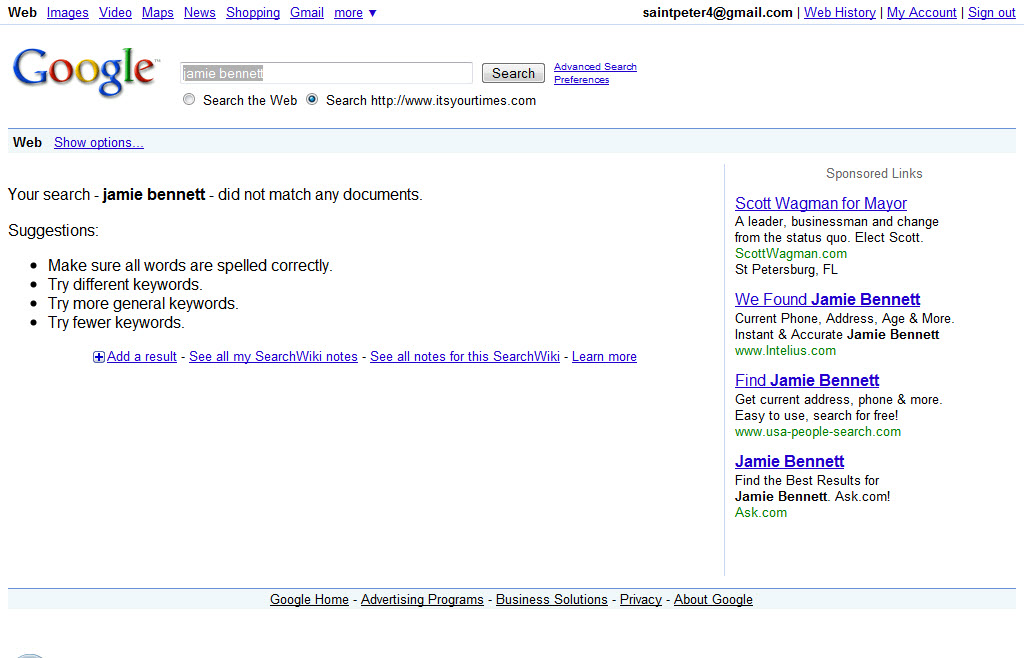Expand the more dropdown arrow

point(372,13)
